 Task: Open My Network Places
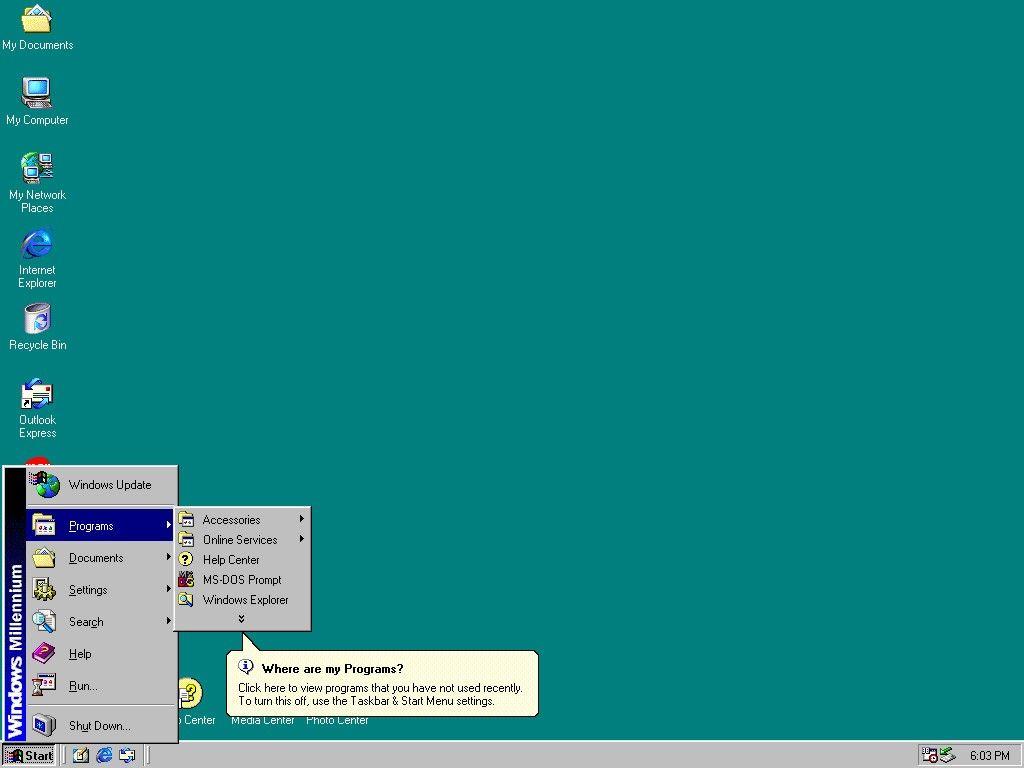click(37, 168)
